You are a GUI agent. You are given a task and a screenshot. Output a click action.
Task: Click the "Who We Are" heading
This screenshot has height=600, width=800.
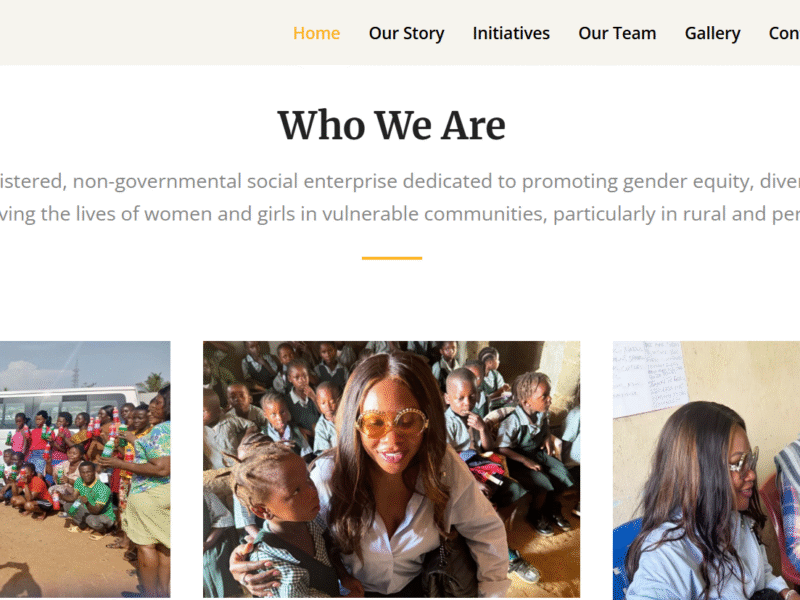[x=391, y=126]
